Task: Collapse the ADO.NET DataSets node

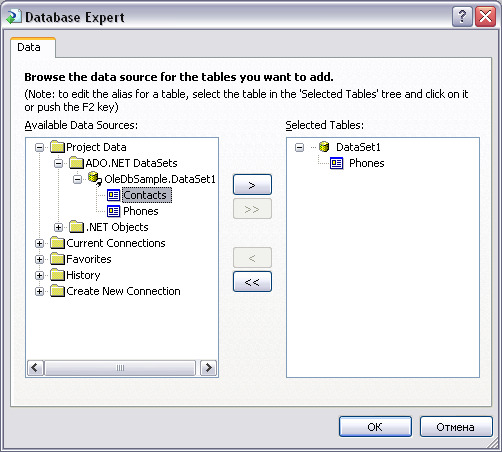Action: [58, 163]
